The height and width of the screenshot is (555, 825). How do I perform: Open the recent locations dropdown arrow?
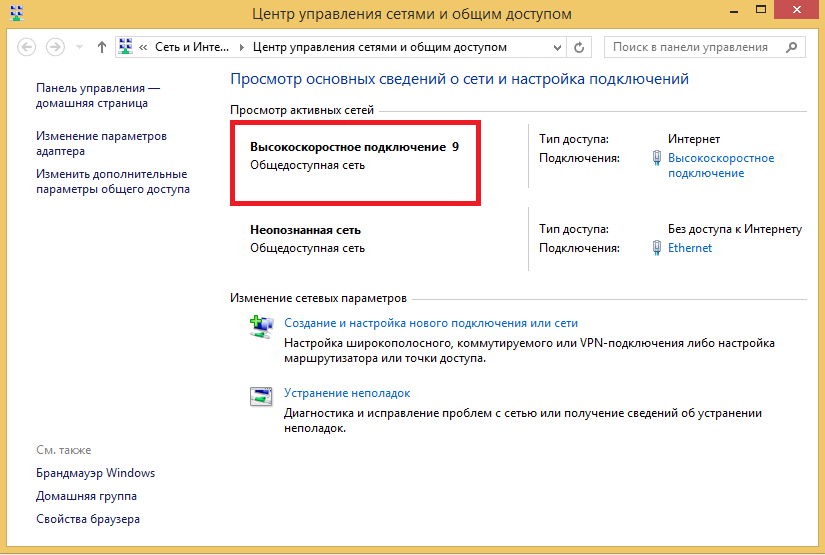click(x=80, y=47)
